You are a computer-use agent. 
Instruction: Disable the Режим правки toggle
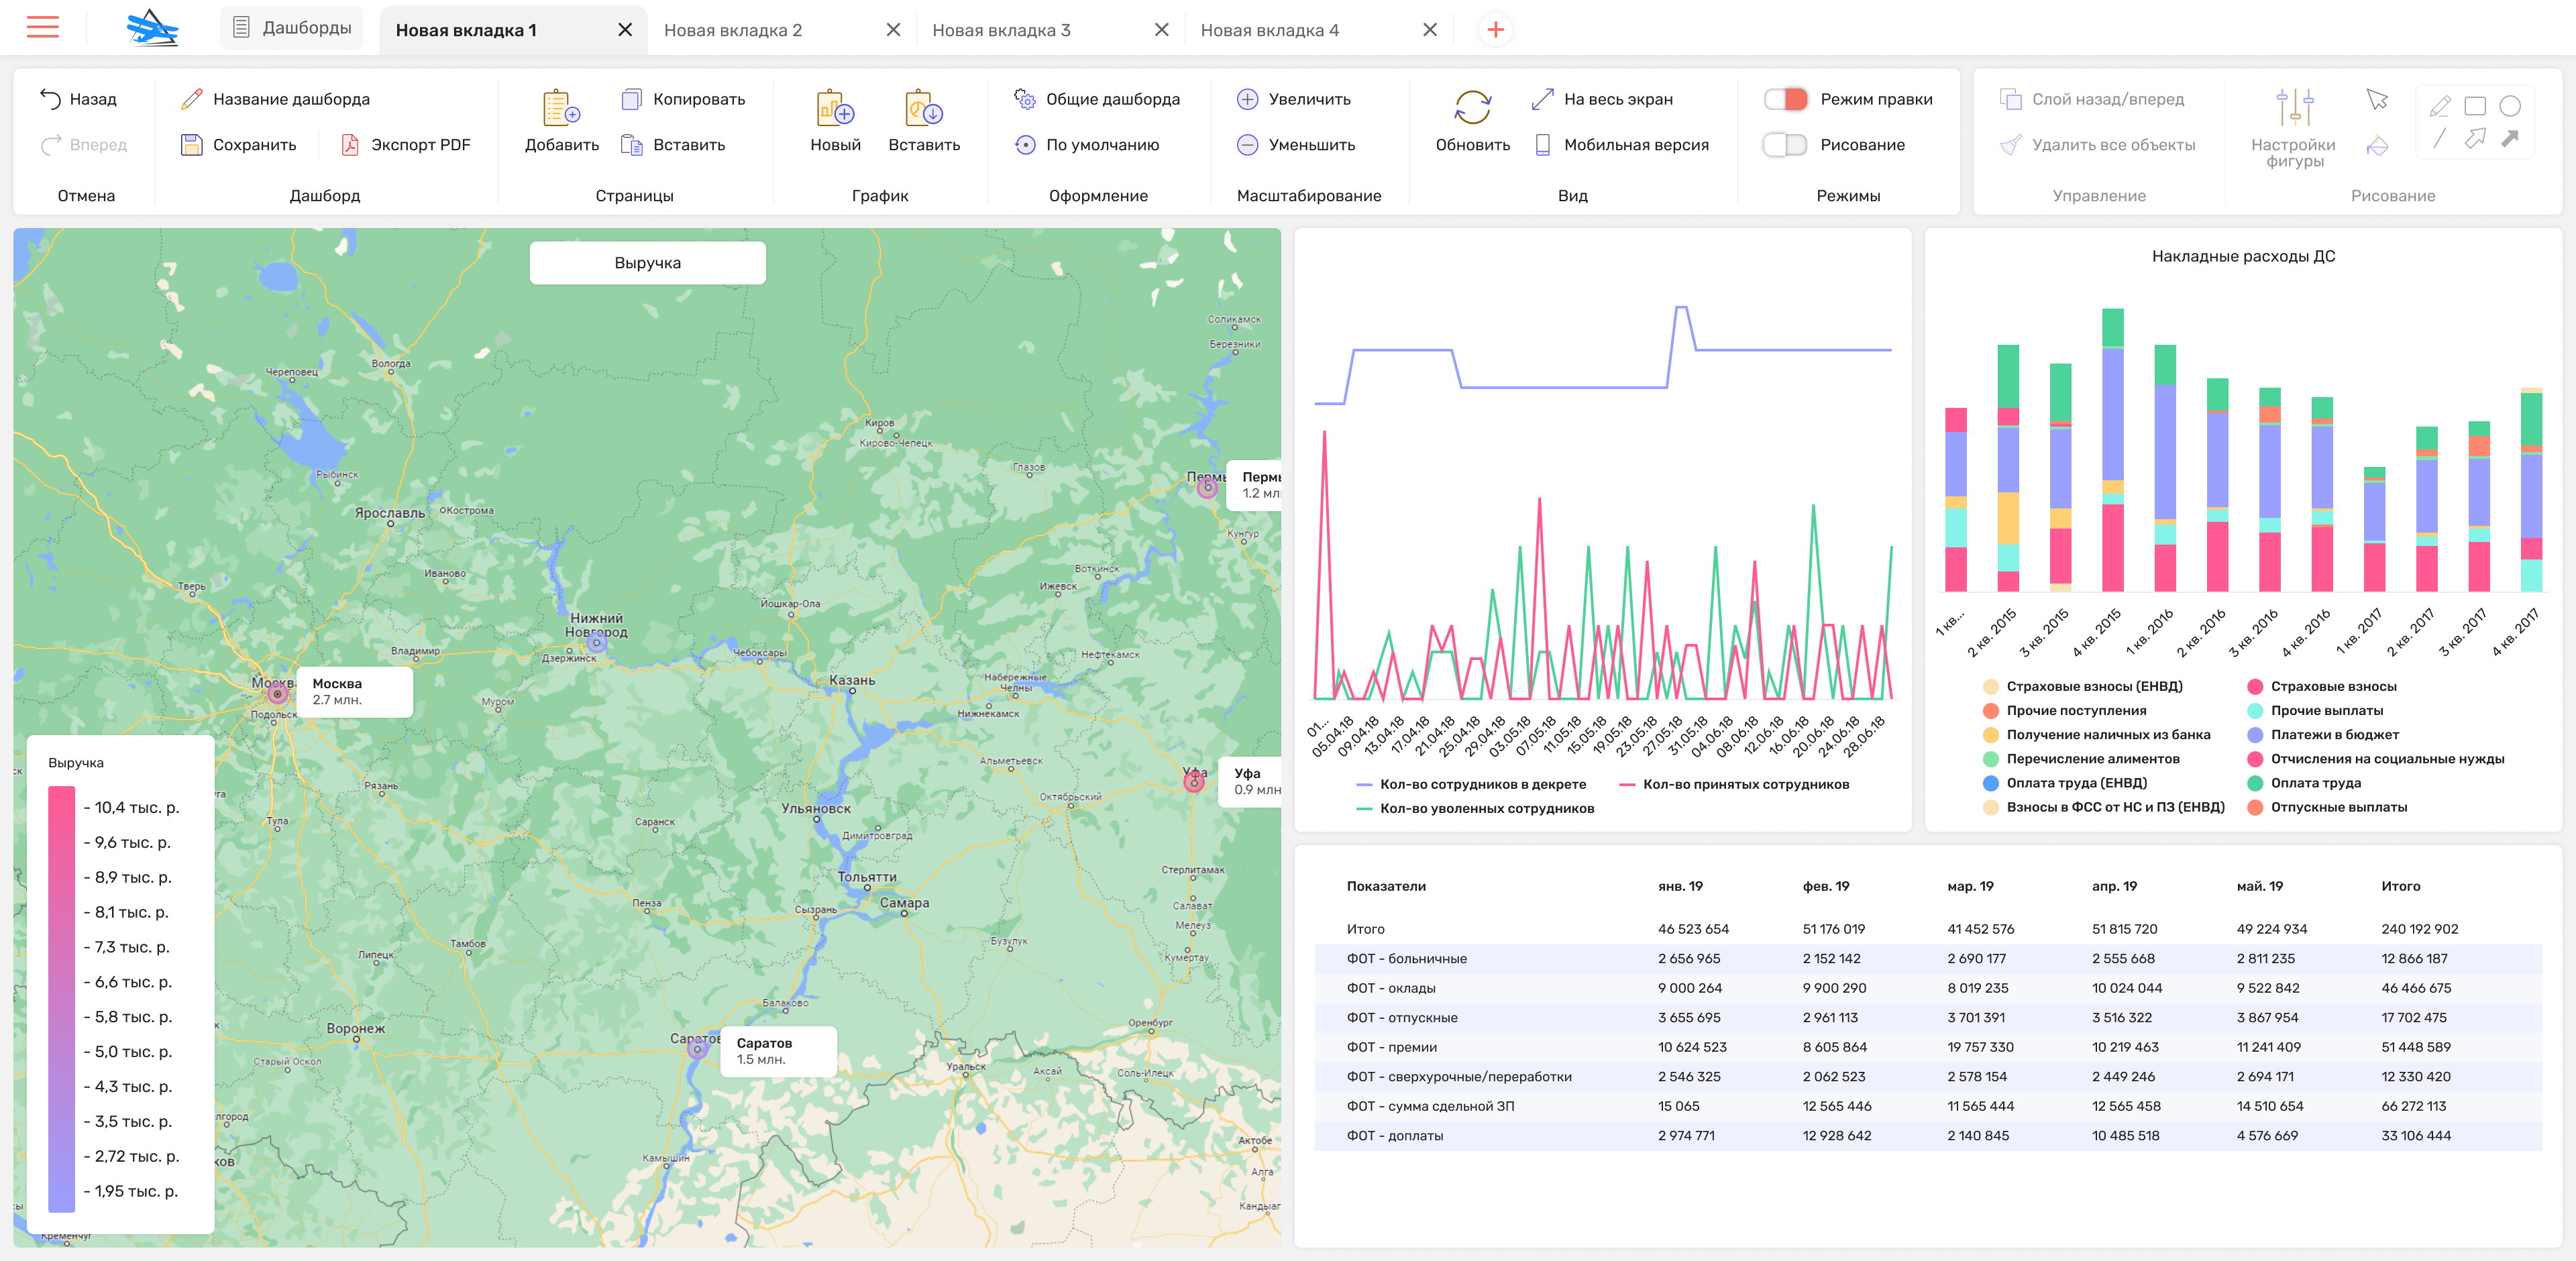pos(1785,99)
